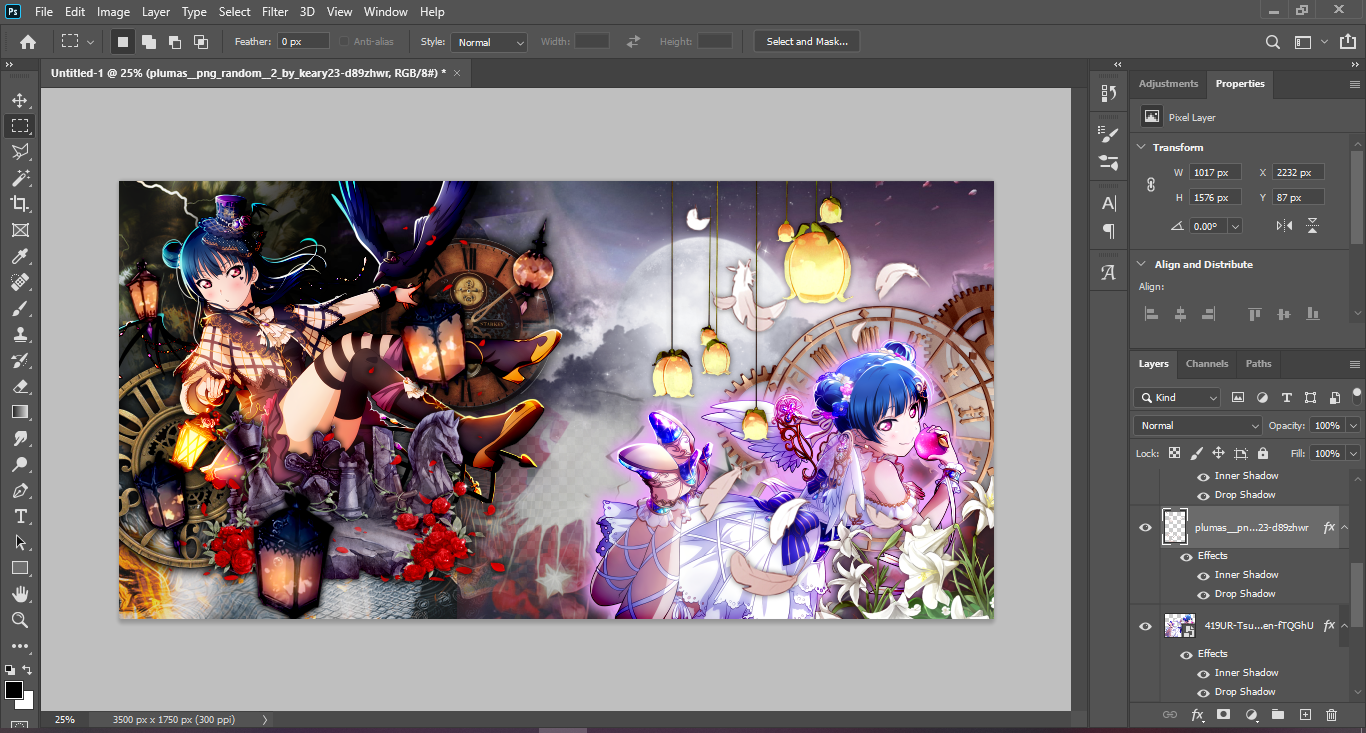Select the Gradient tool

click(x=19, y=412)
